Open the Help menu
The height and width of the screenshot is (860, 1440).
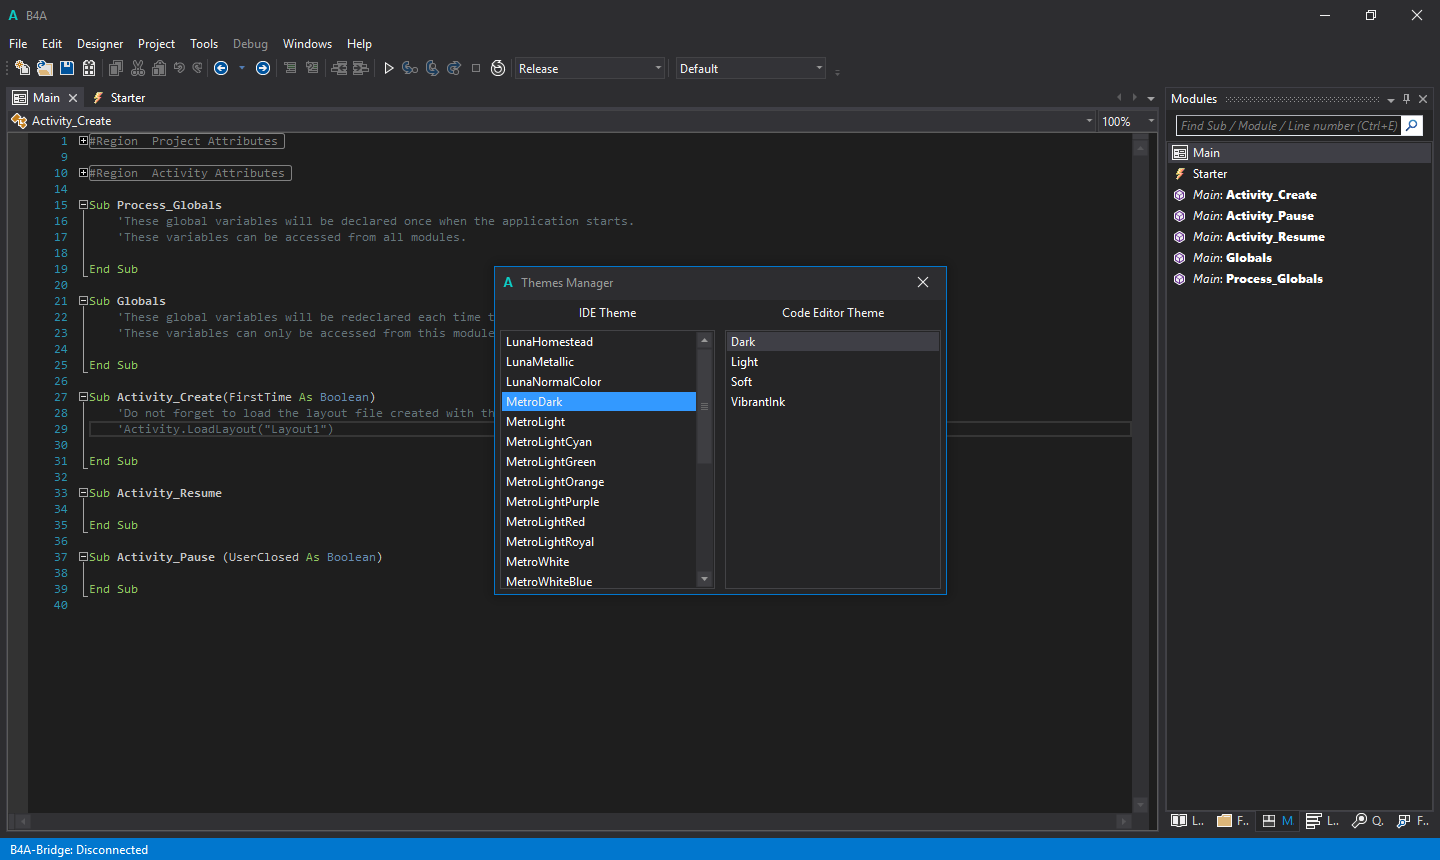[x=359, y=44]
